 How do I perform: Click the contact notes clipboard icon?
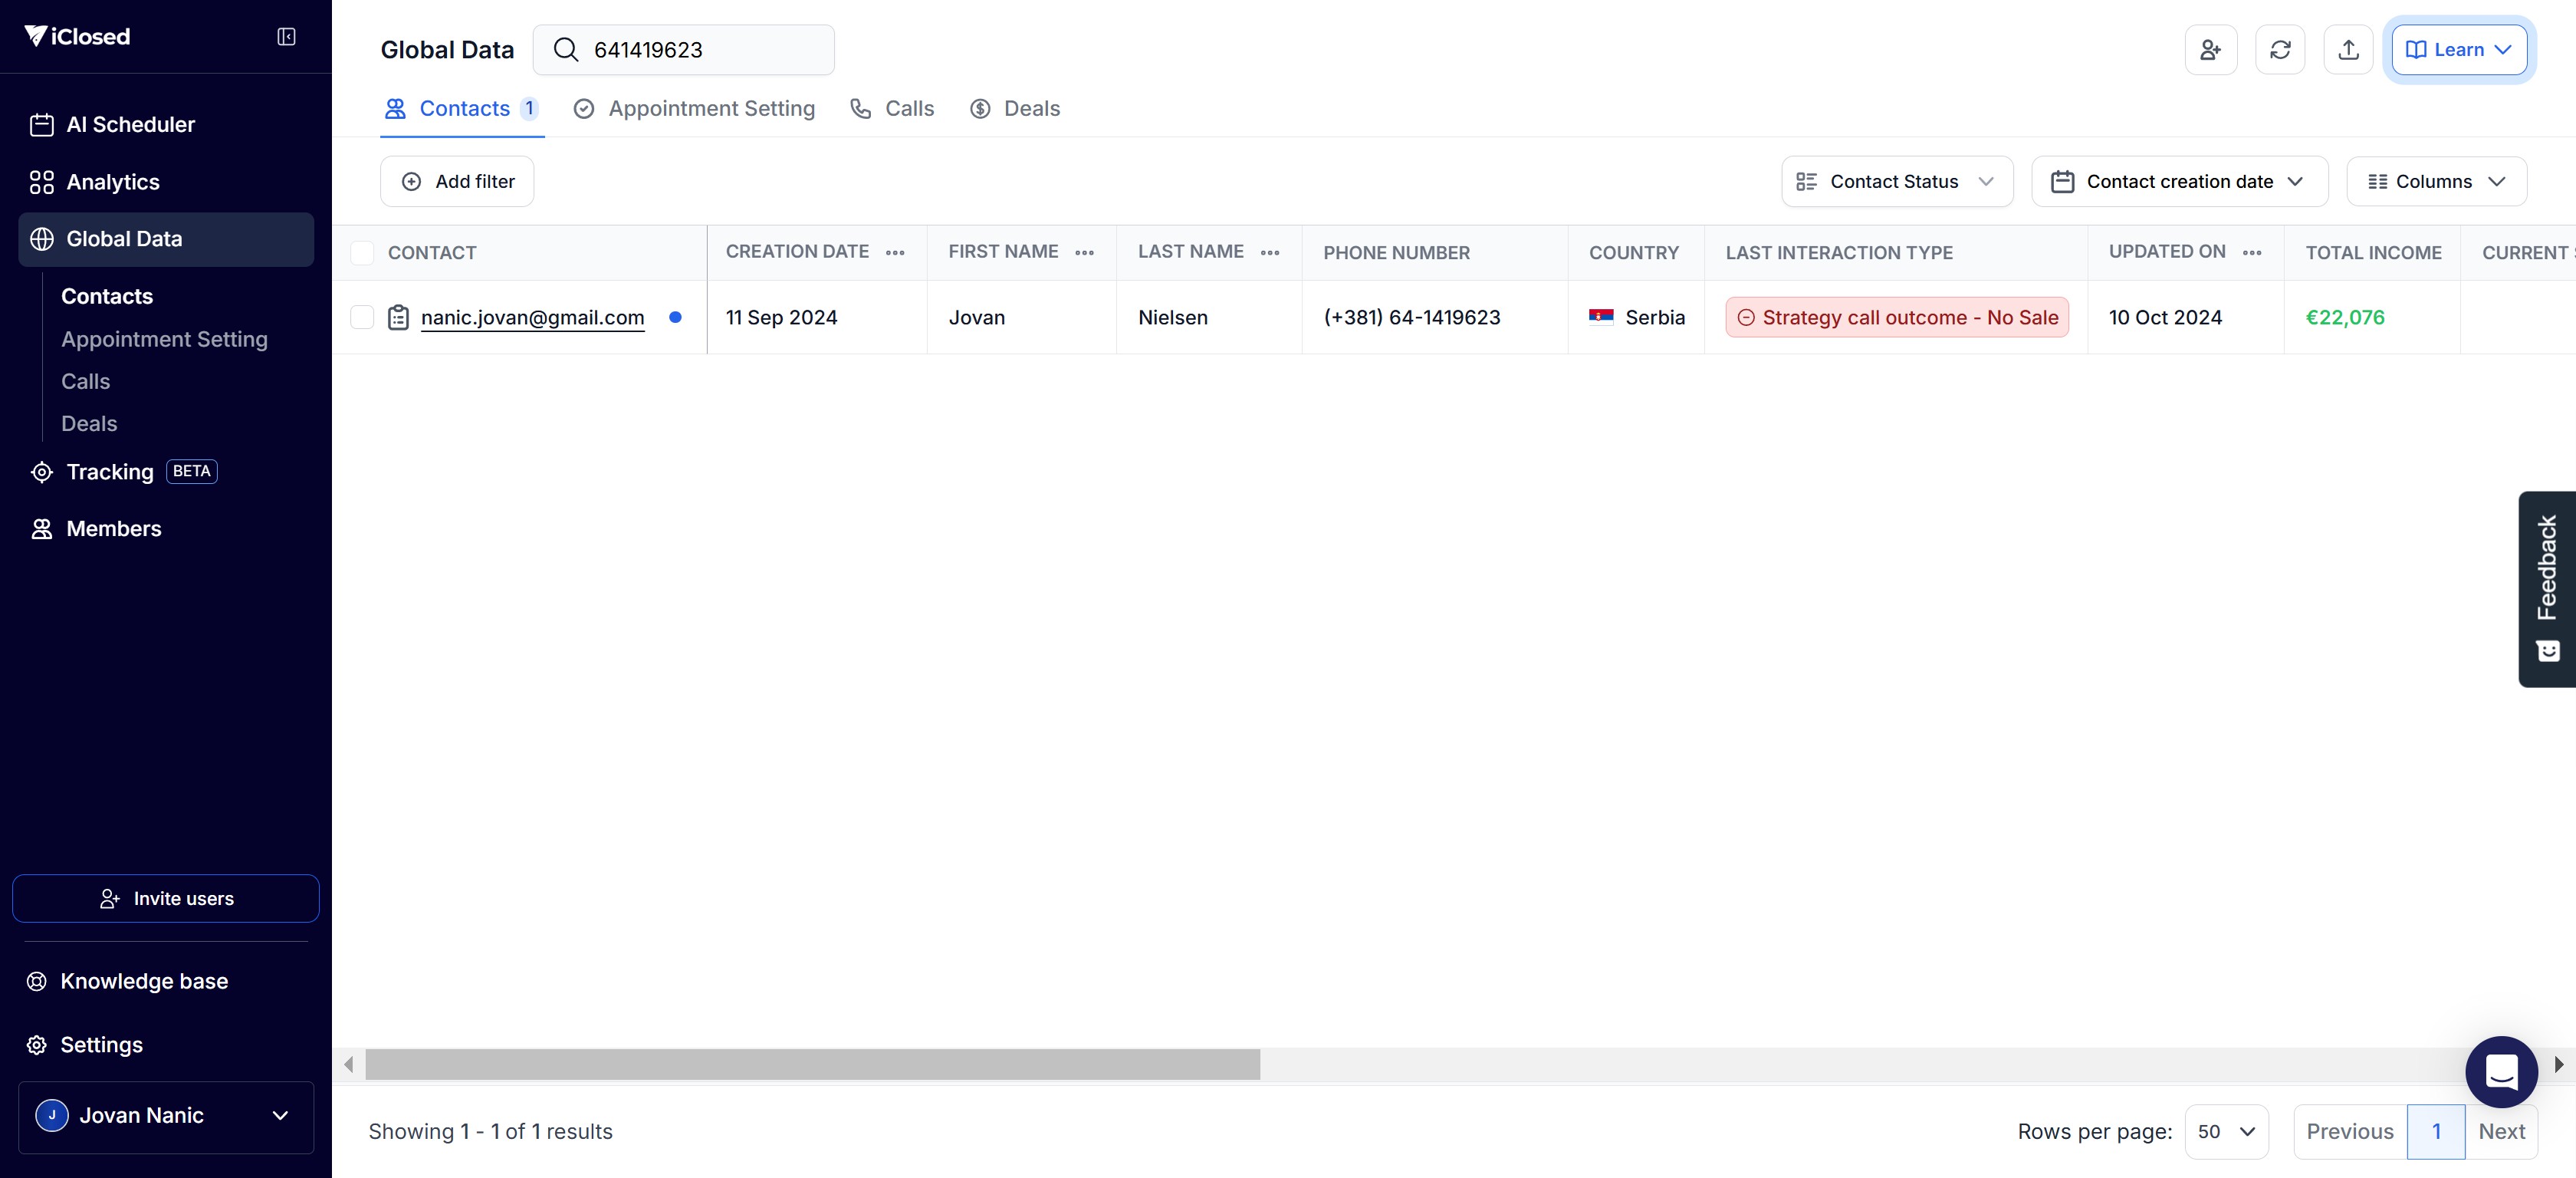pos(398,318)
